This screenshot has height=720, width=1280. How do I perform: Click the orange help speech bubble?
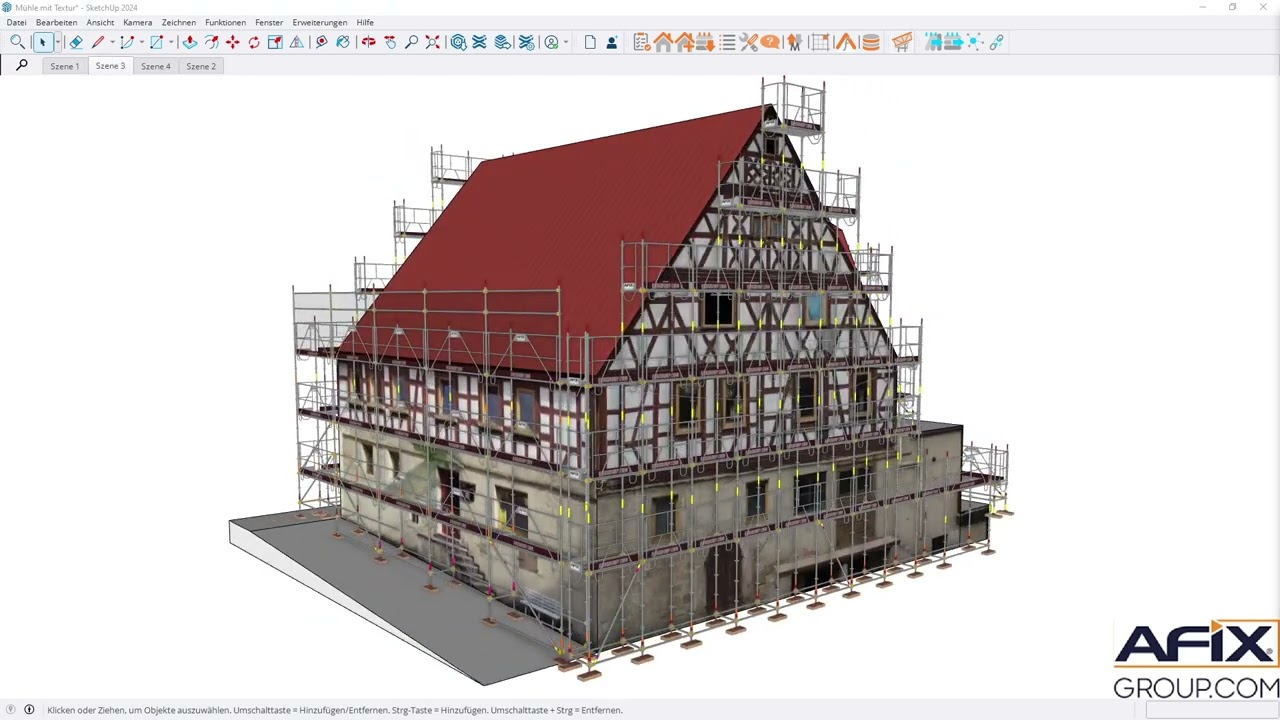click(770, 42)
